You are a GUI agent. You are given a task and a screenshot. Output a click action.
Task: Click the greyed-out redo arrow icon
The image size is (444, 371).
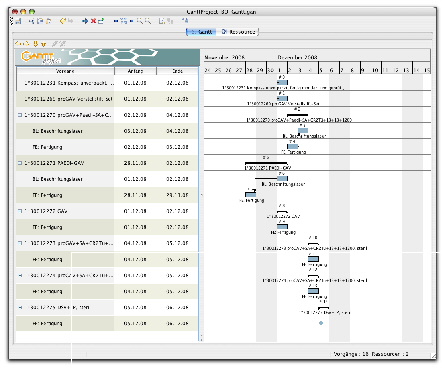click(x=70, y=21)
